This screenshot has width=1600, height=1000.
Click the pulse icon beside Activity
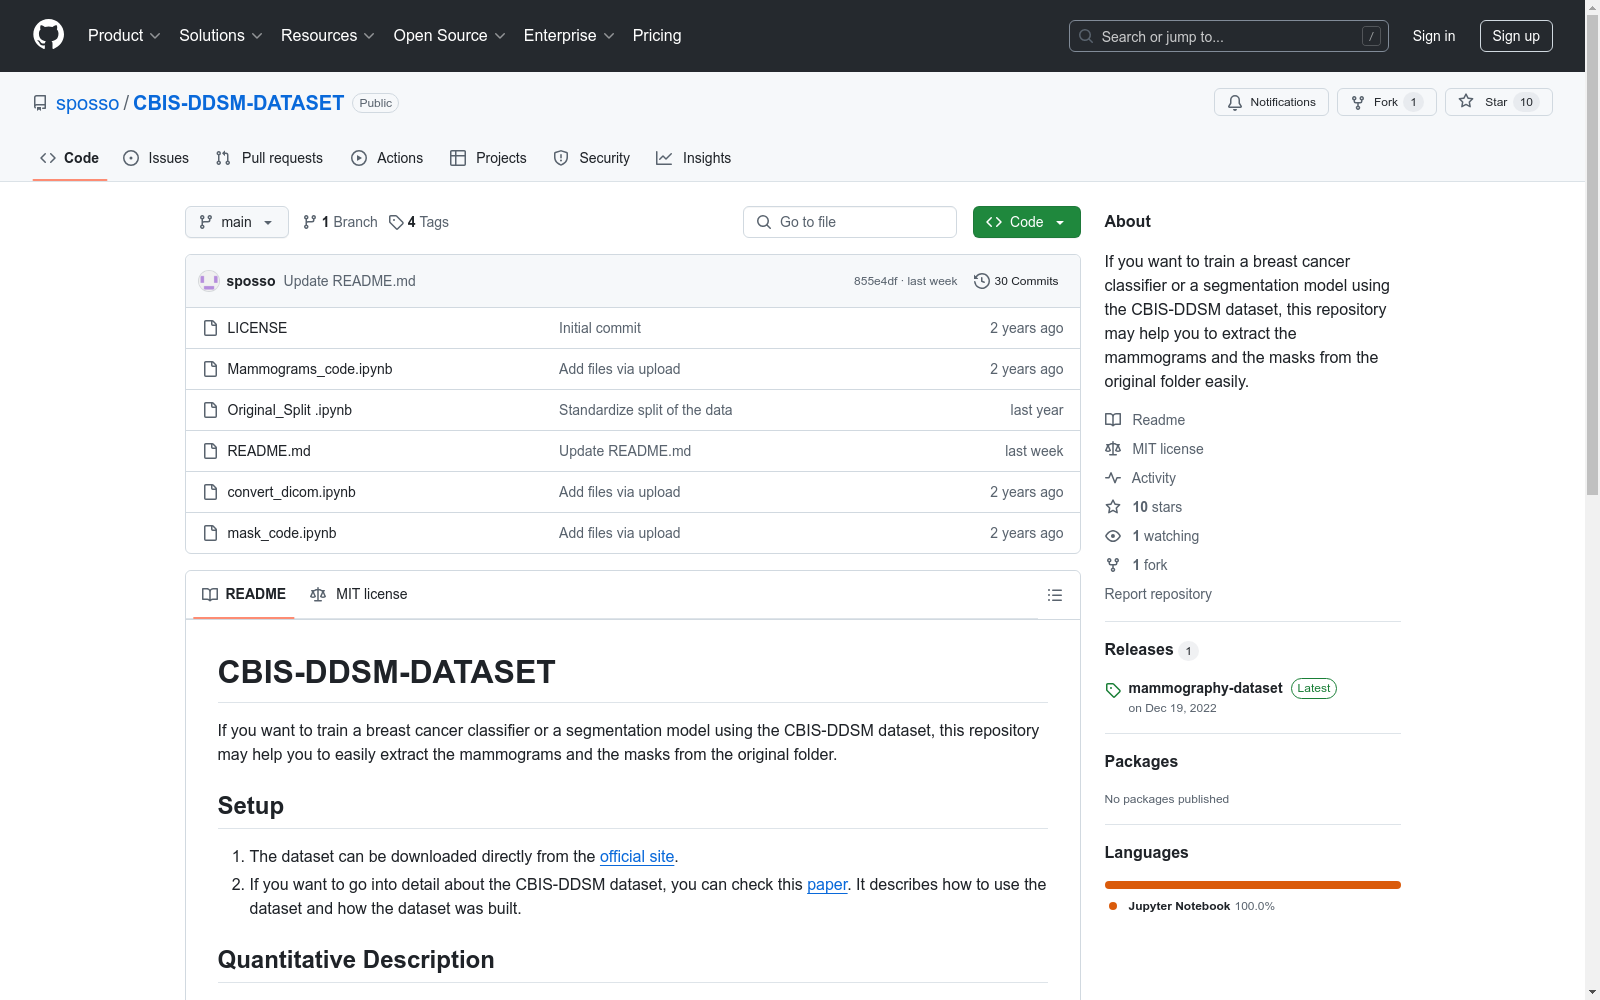(x=1113, y=478)
